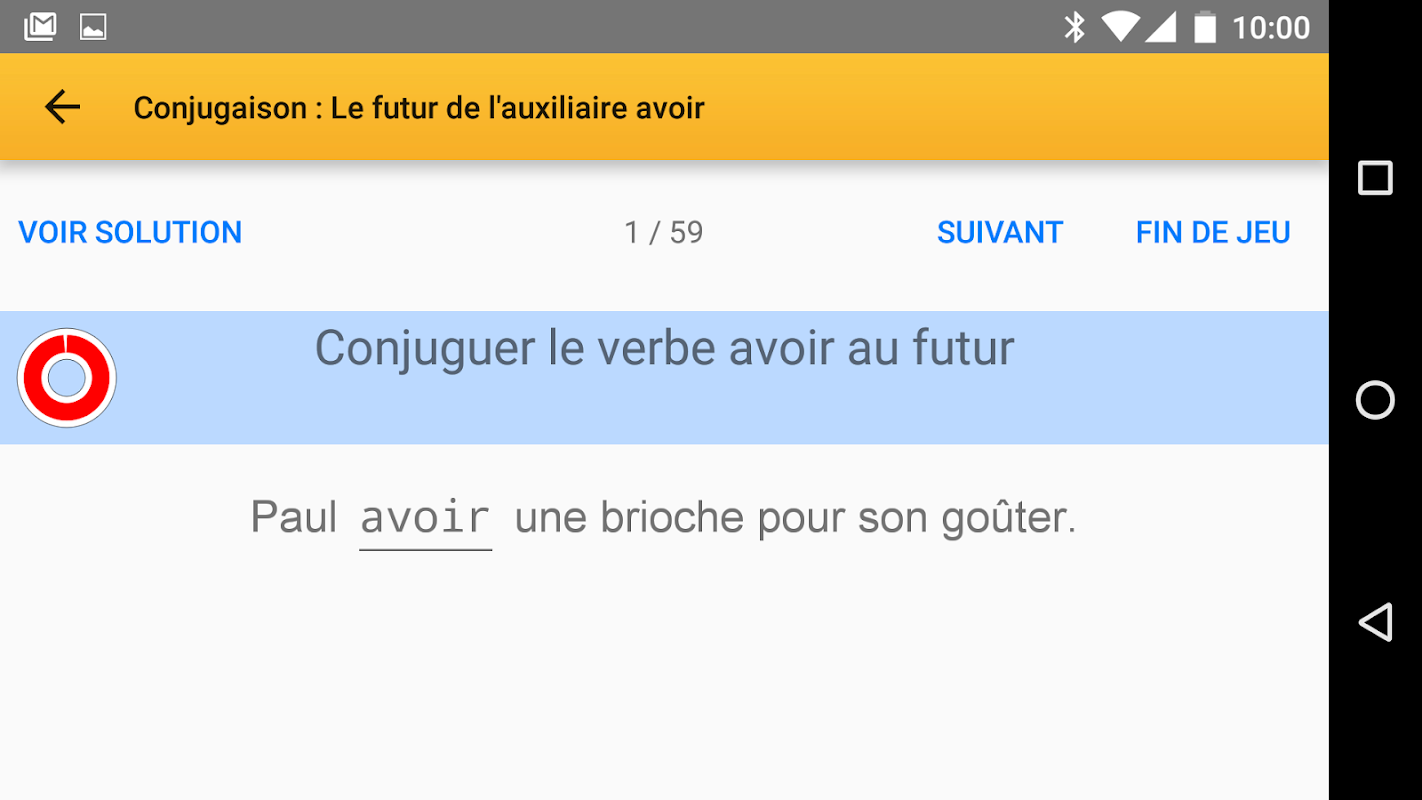Tap the 'Conjuguer le verbe avoir au futur' instruction
Screen dimensions: 1422x800
click(664, 349)
